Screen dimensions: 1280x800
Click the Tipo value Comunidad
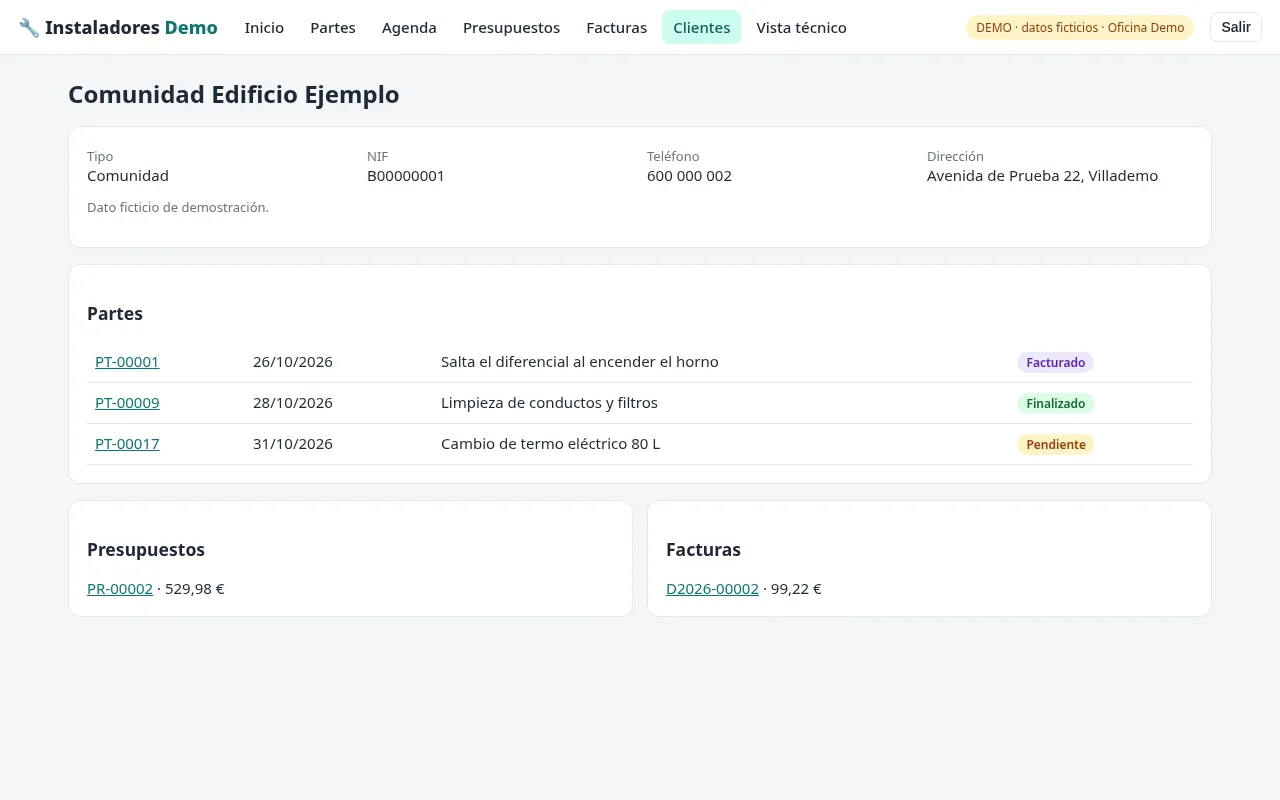128,176
